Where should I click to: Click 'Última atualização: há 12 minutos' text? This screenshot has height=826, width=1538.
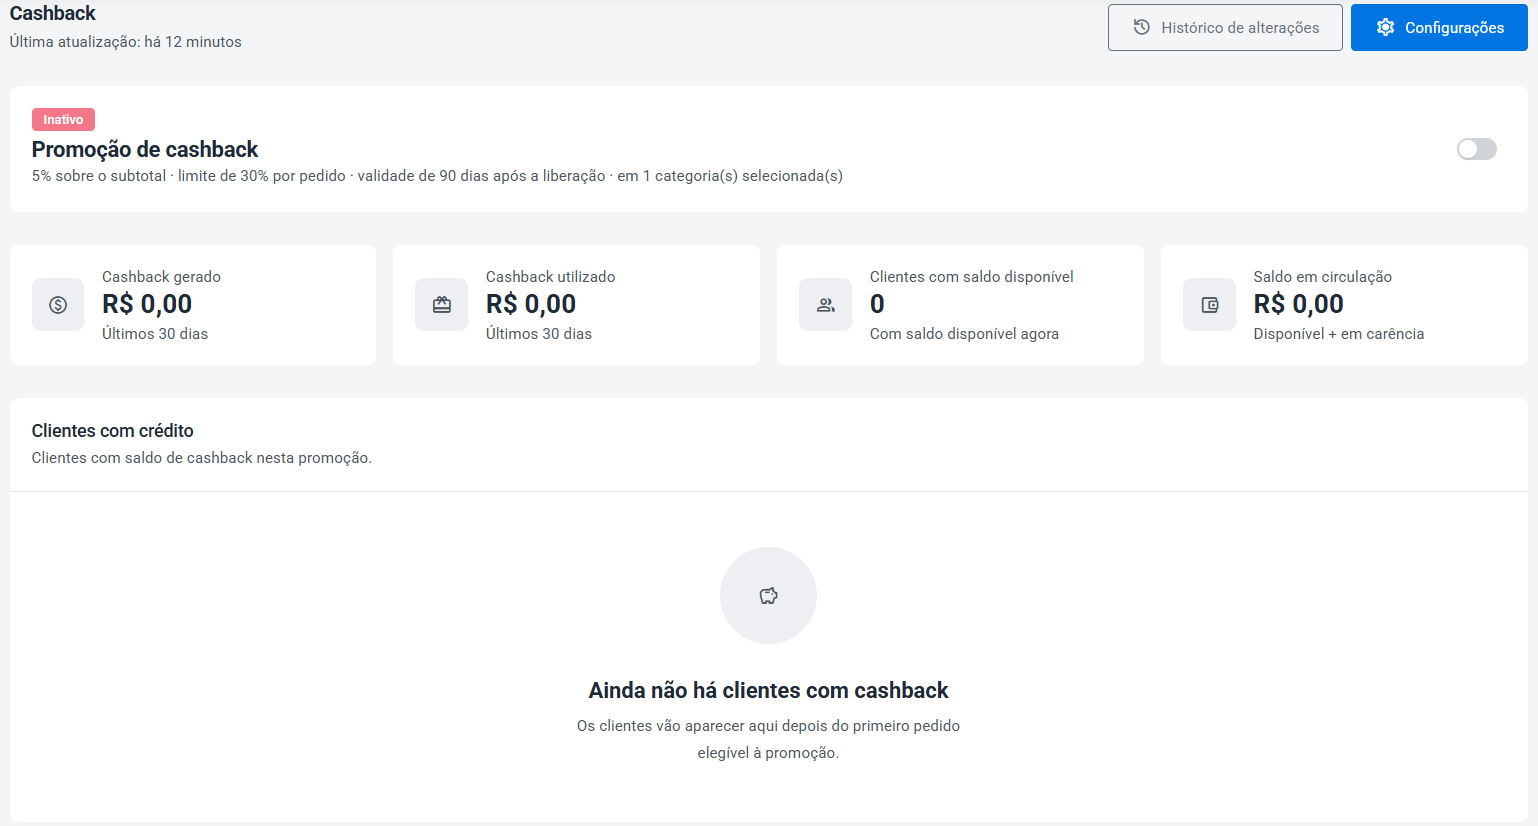126,42
